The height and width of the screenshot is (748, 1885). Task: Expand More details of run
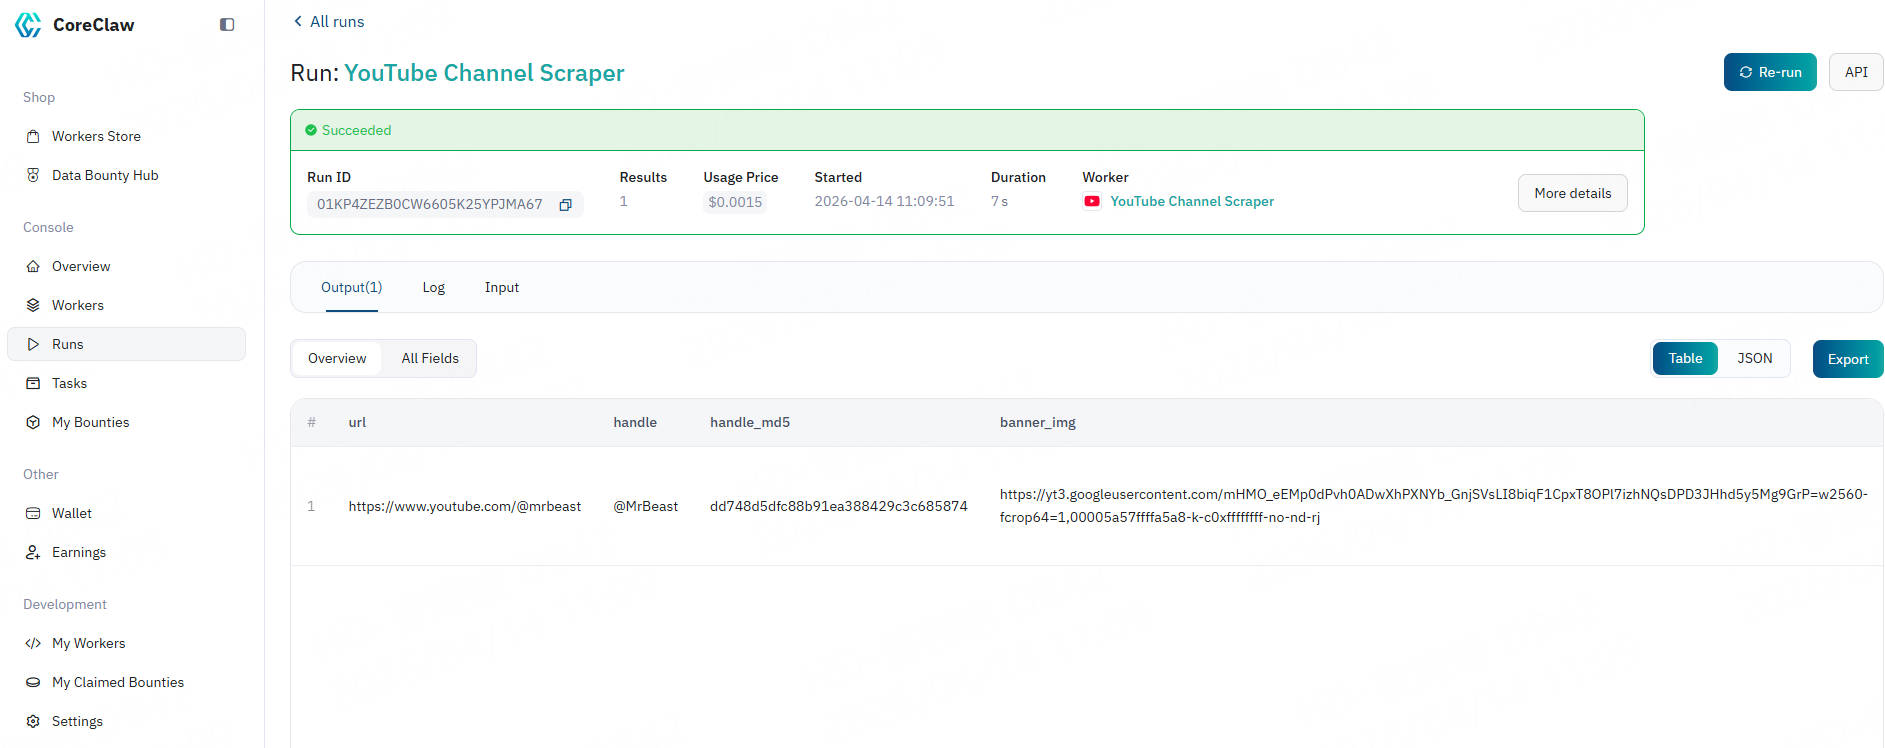(1572, 193)
